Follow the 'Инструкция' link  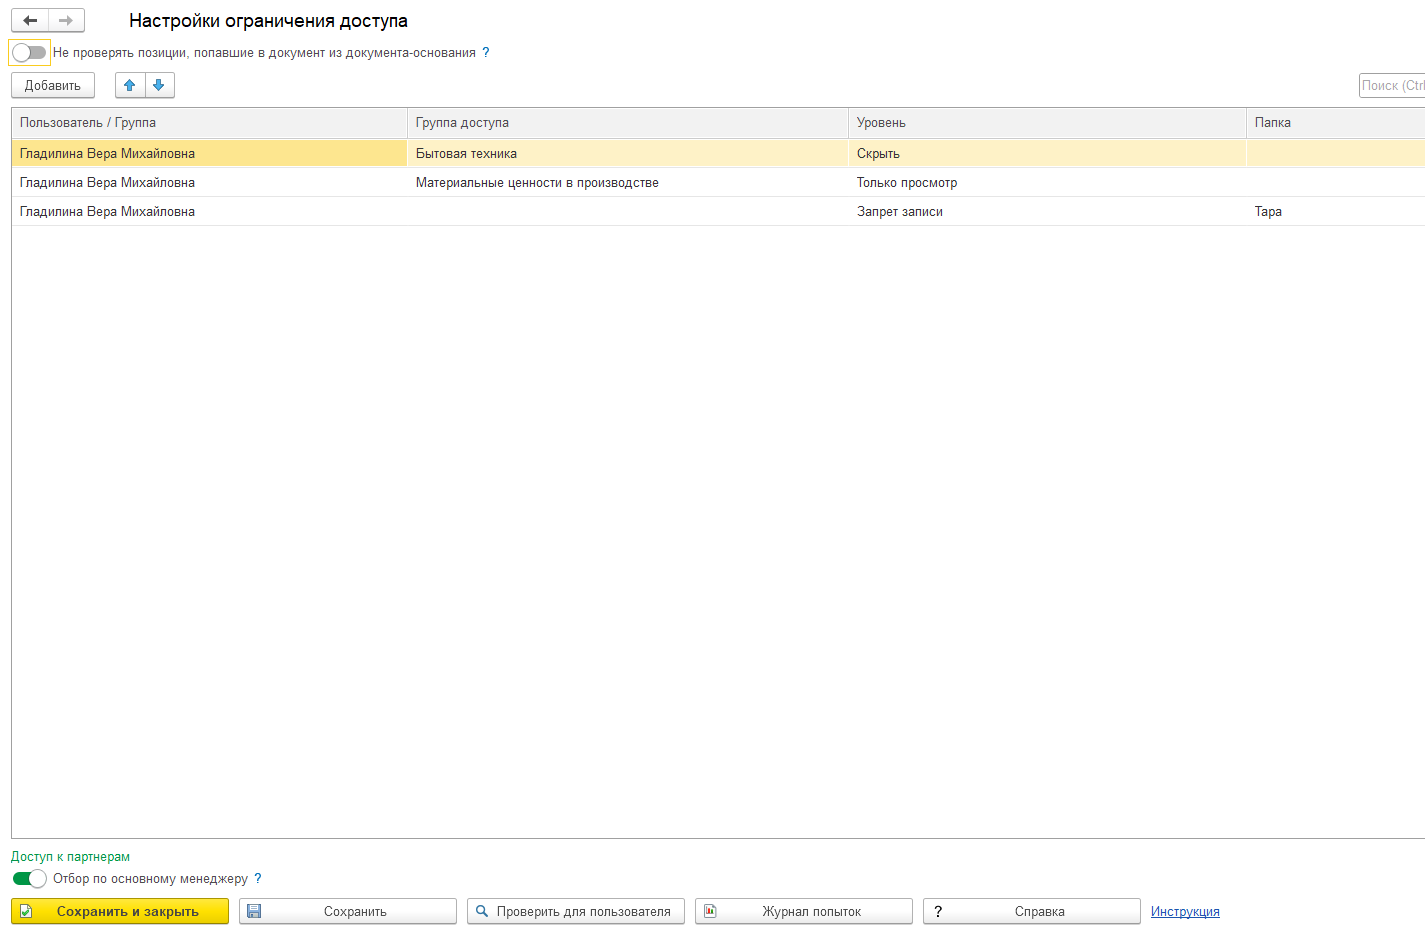(1185, 912)
